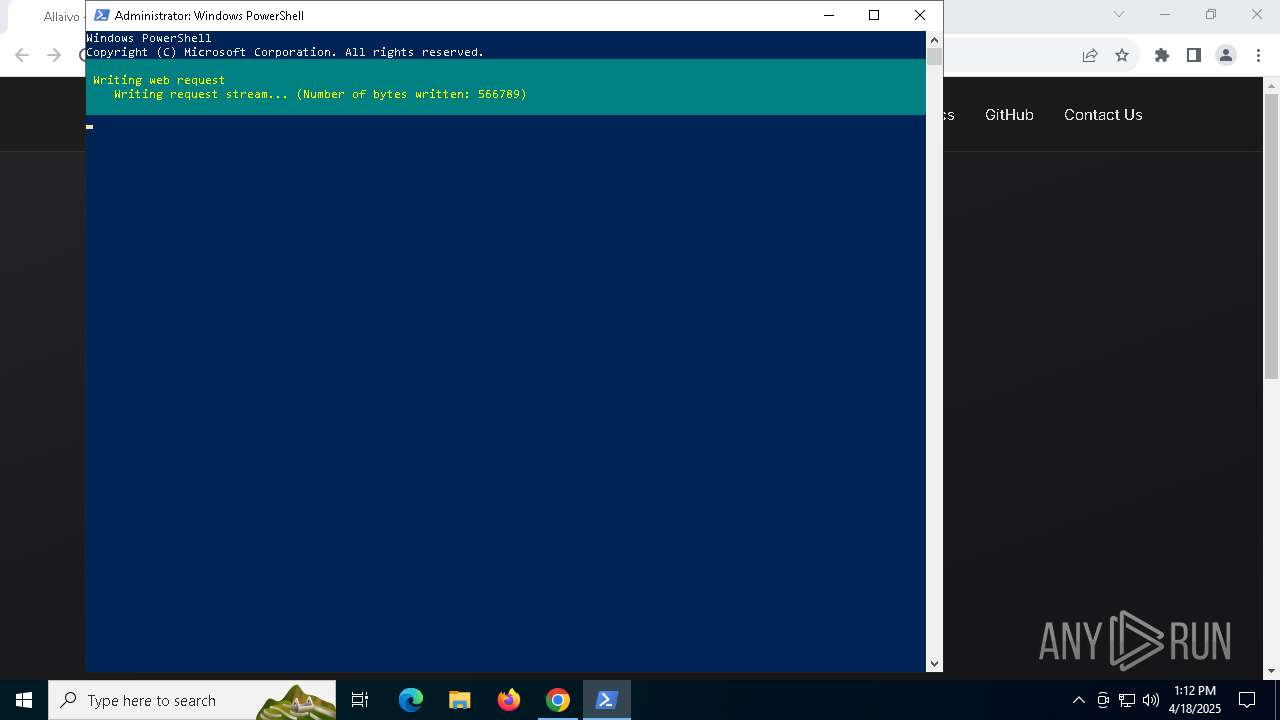Open volume control tray icon

(1151, 700)
